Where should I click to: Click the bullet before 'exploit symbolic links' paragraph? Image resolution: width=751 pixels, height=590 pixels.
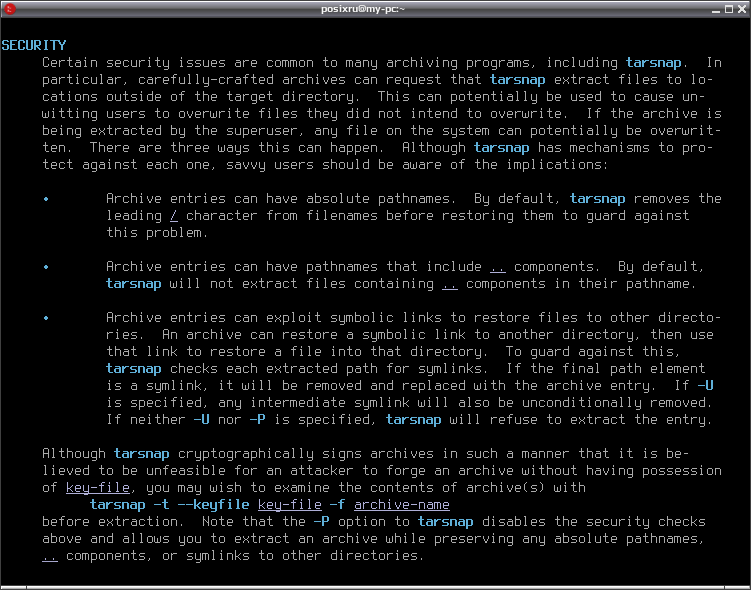[x=46, y=318]
